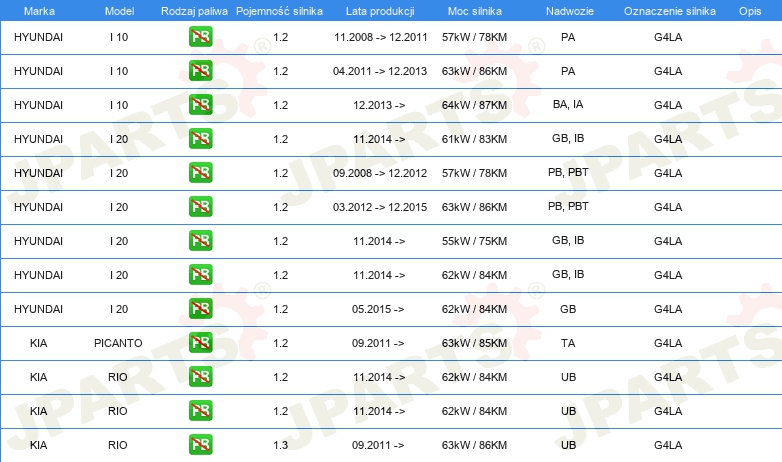The height and width of the screenshot is (462, 782).
Task: Click the petrol fuel icon in the 64kW / 87KM row
Action: click(200, 104)
